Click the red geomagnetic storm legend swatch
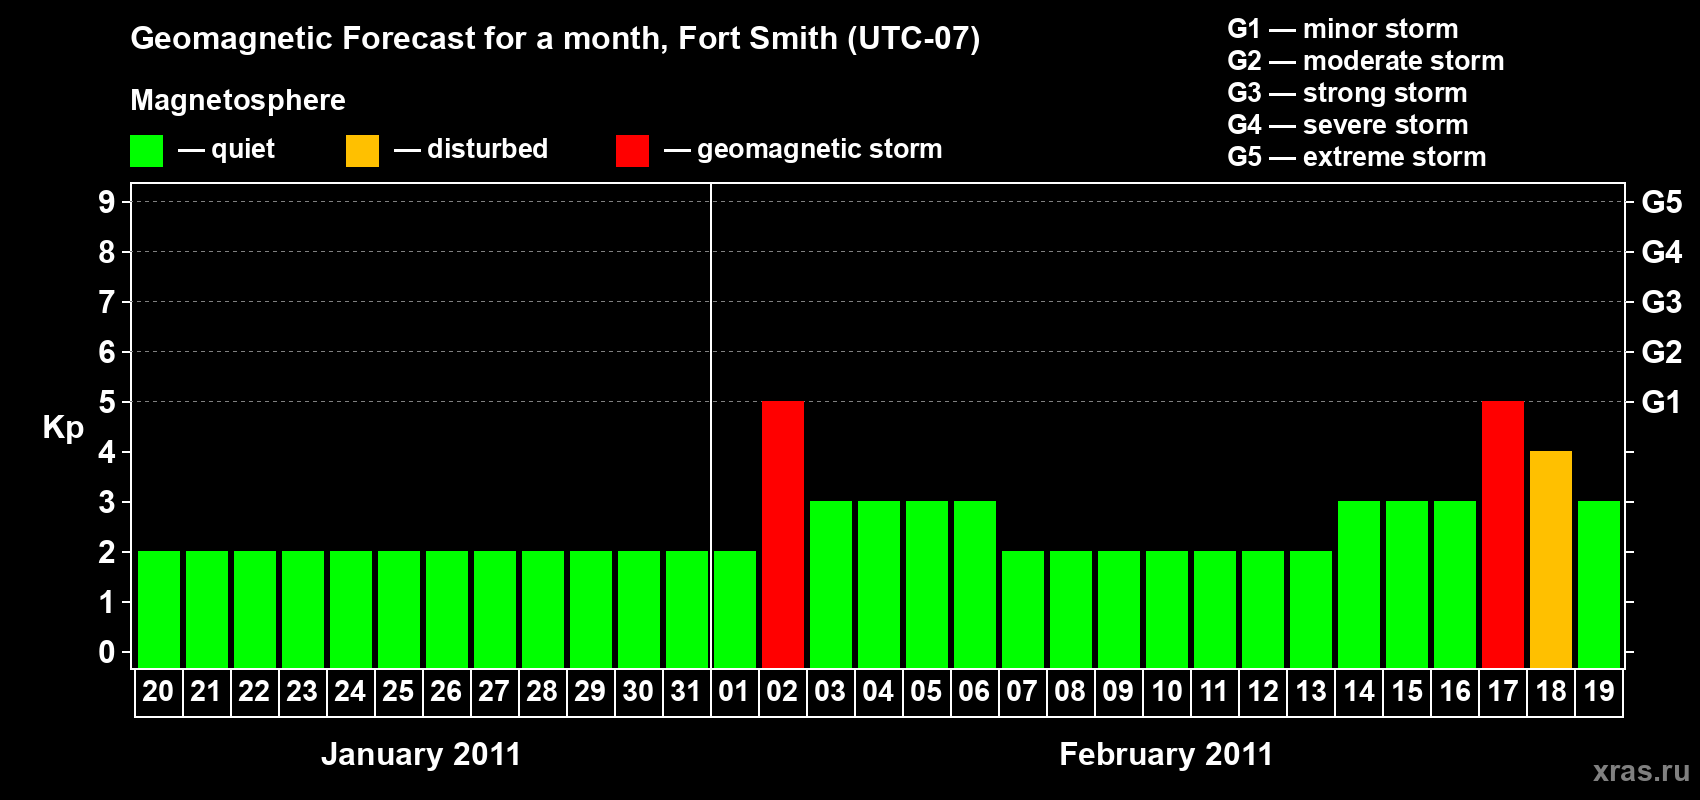Screen dimensions: 1700x800 click(632, 151)
